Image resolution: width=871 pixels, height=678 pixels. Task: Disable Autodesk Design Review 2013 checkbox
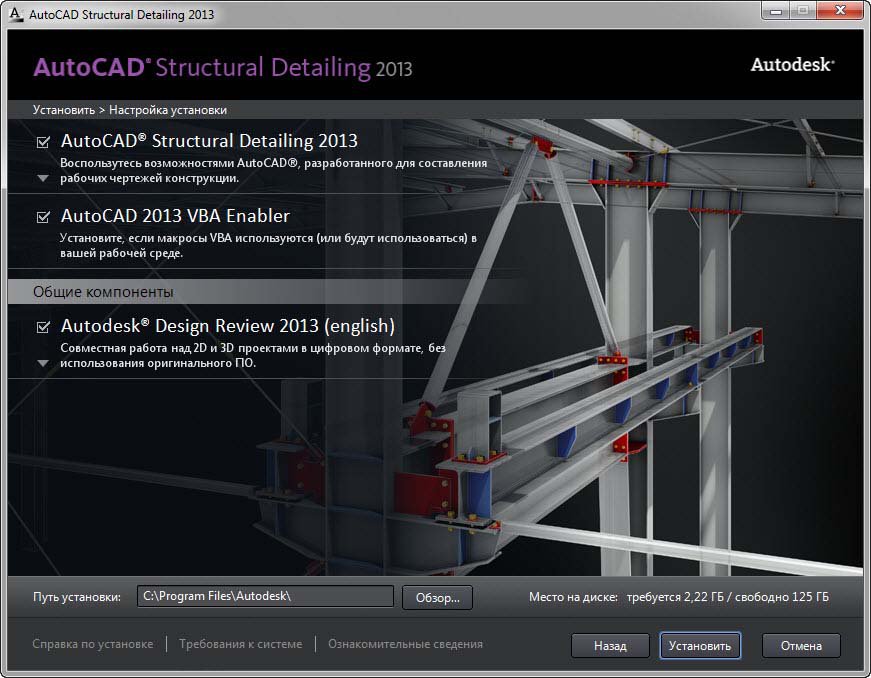click(43, 327)
